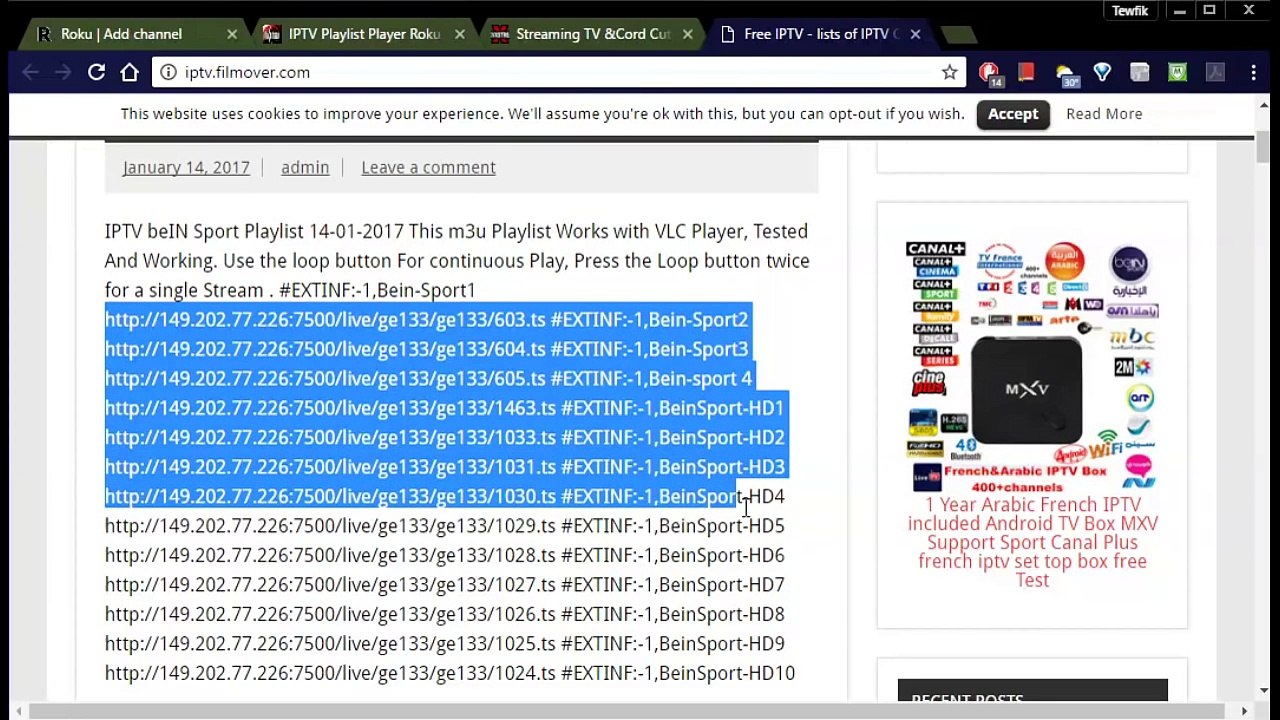Click the vertical scrollbar down arrow
This screenshot has width=1280, height=720.
(x=1264, y=690)
